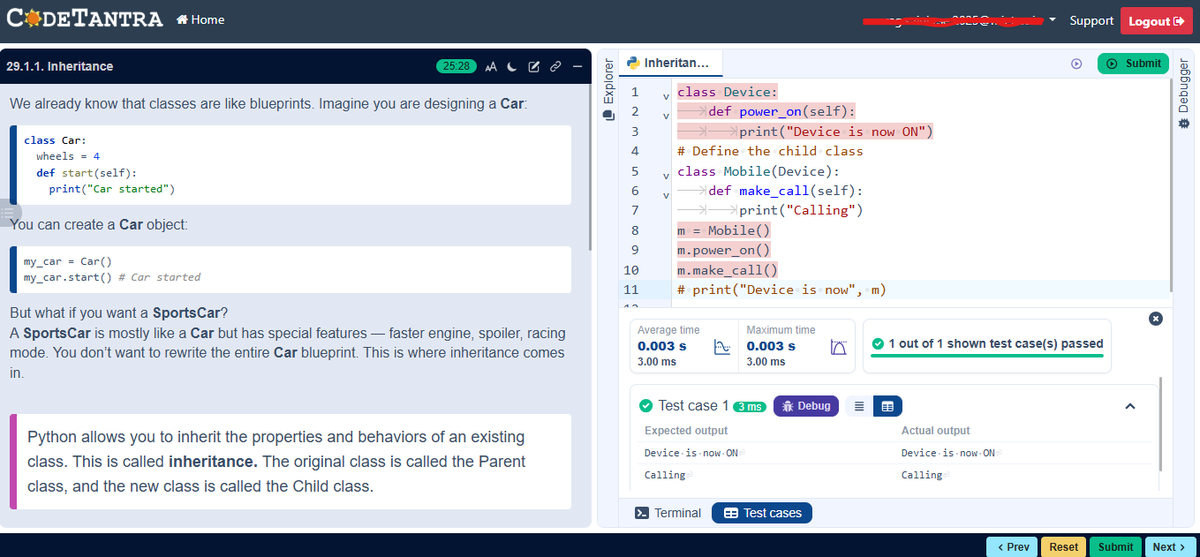This screenshot has width=1200, height=557.
Task: Click the Test case 1 green check icon
Action: pos(646,406)
